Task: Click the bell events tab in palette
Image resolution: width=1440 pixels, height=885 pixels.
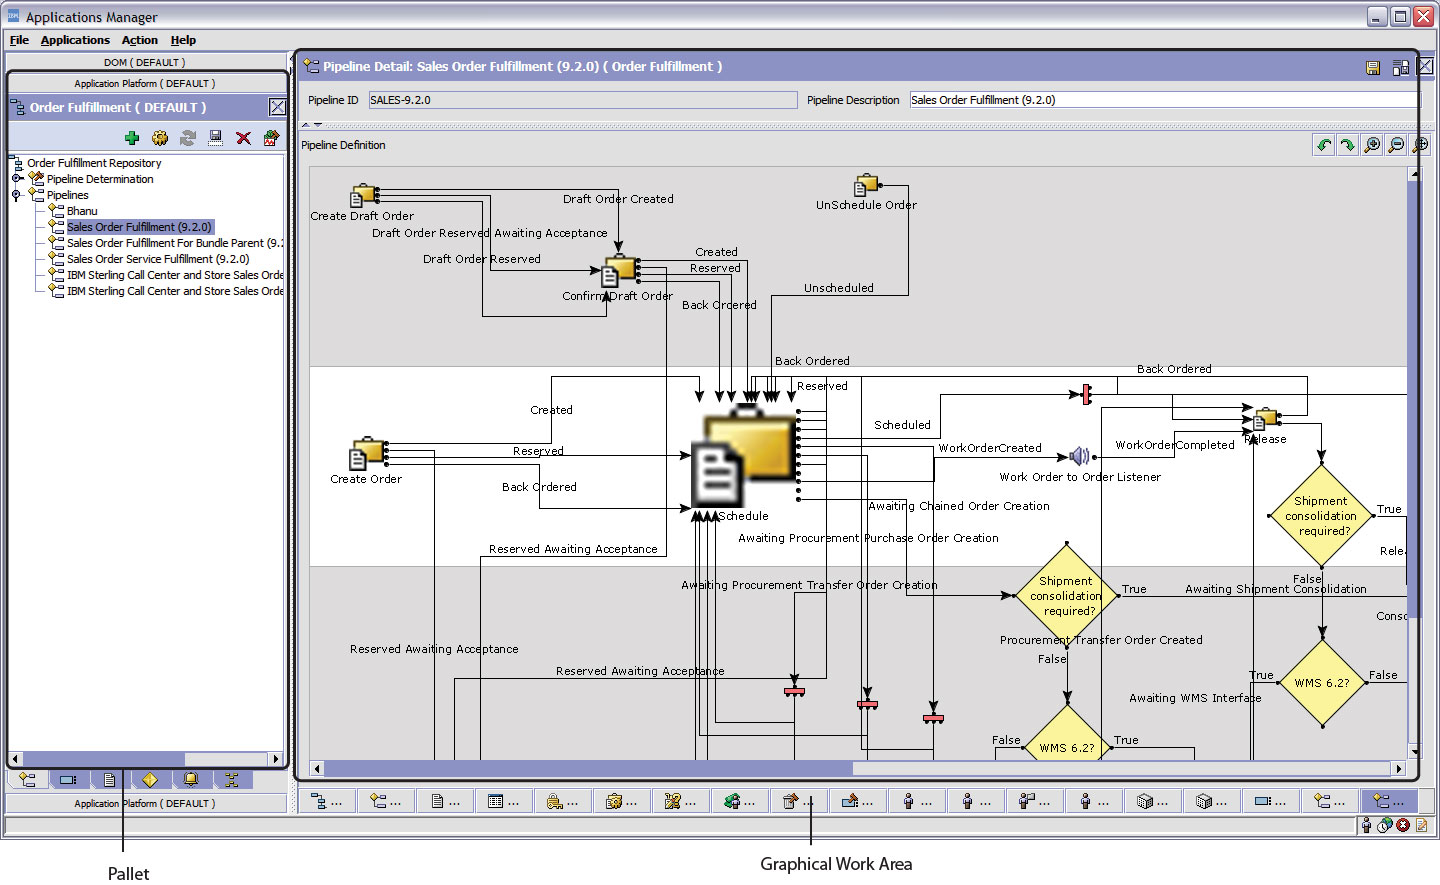Action: coord(190,780)
